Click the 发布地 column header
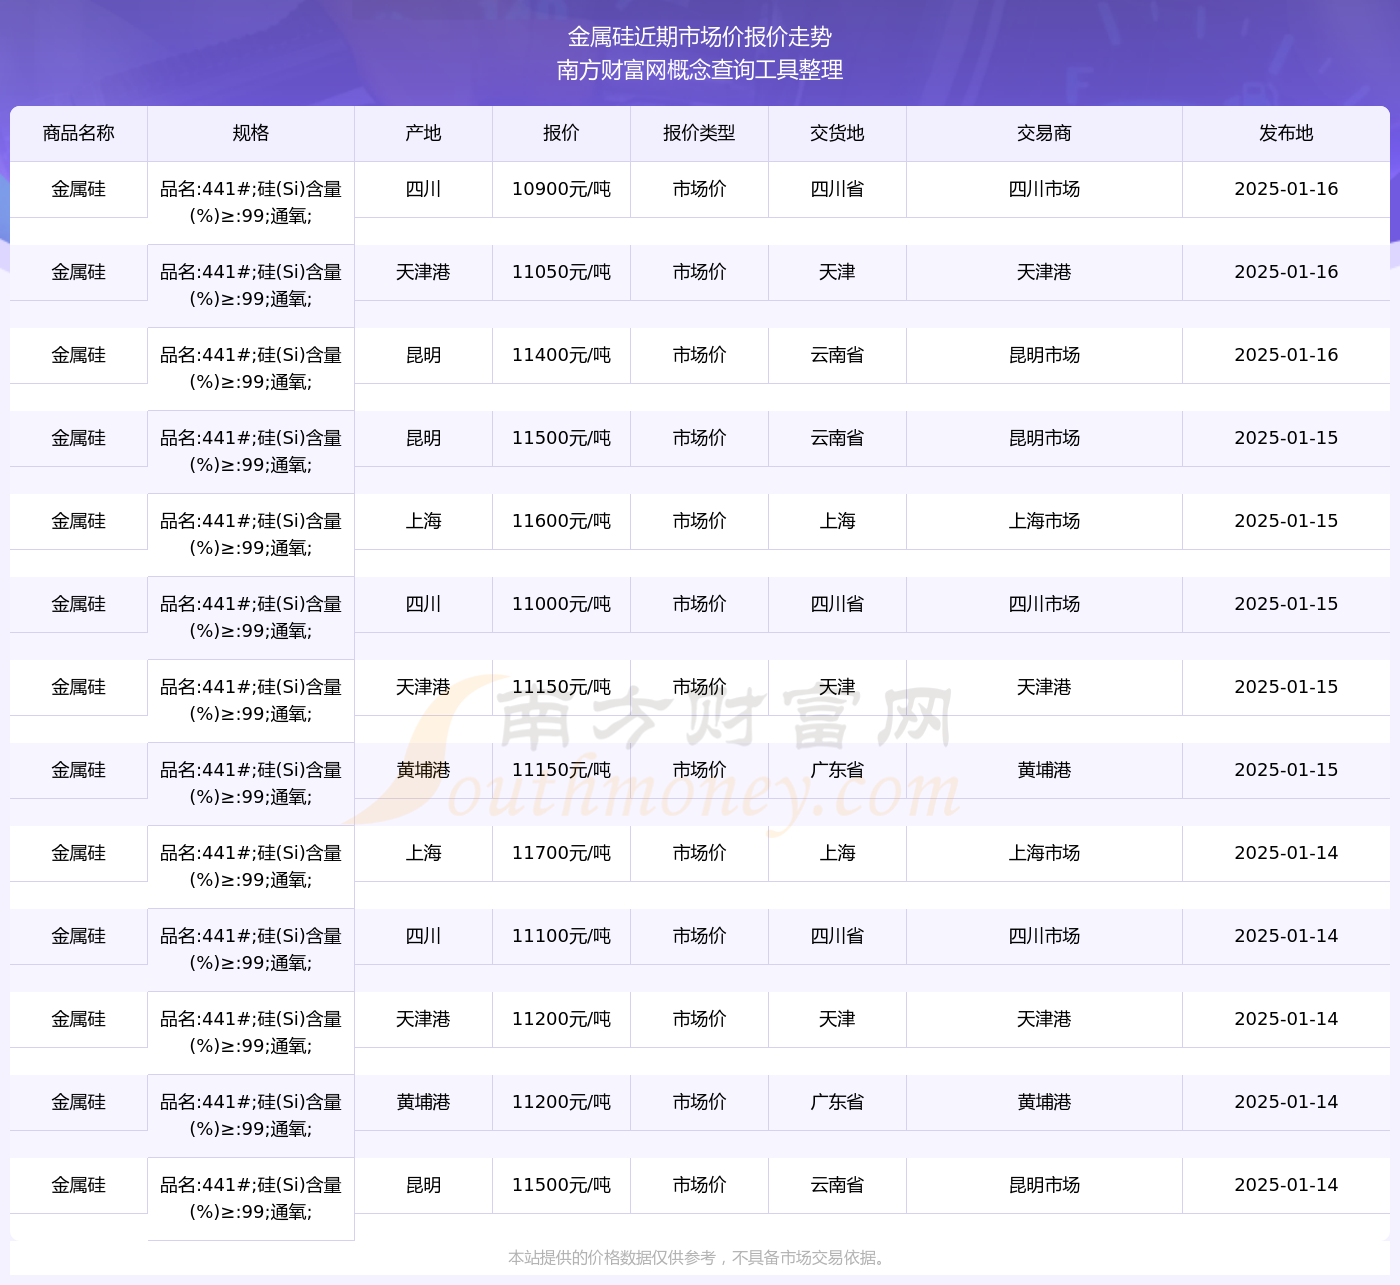This screenshot has width=1400, height=1285. pyautogui.click(x=1287, y=133)
